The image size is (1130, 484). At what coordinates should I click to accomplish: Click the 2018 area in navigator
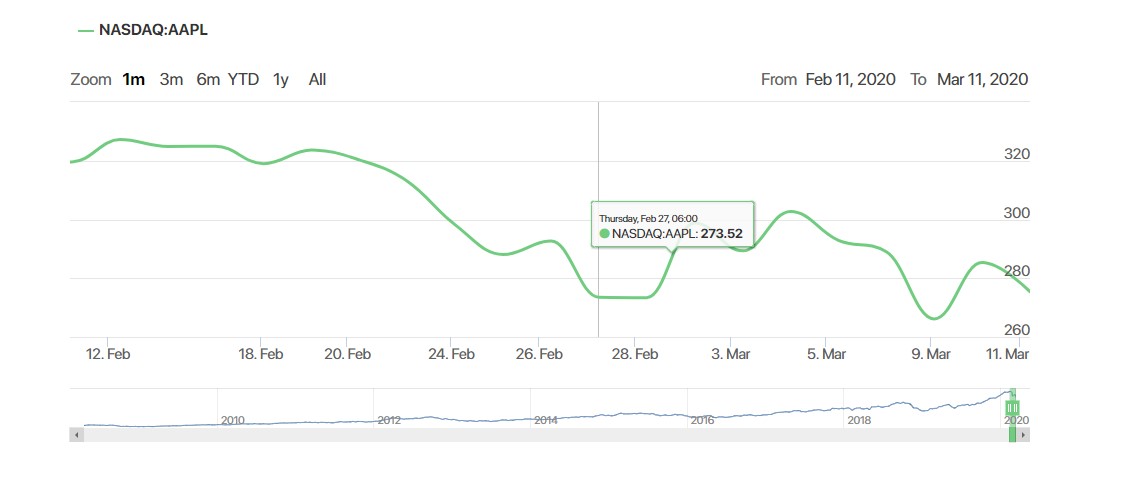pyautogui.click(x=858, y=419)
